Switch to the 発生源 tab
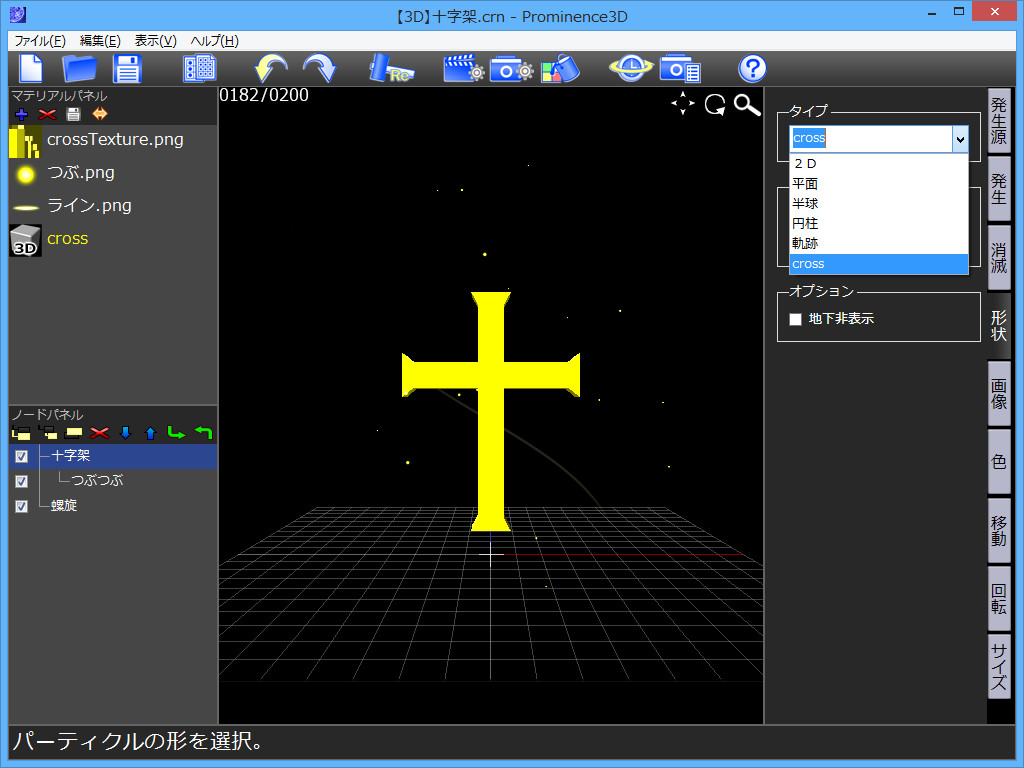The image size is (1024, 768). [x=999, y=121]
